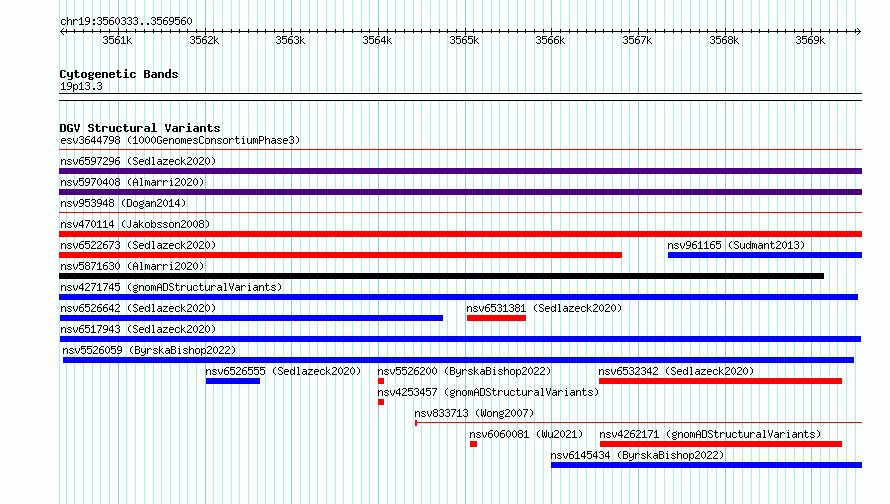Click the black nsv5871630 variant bar
This screenshot has height=504, width=890.
(442, 276)
